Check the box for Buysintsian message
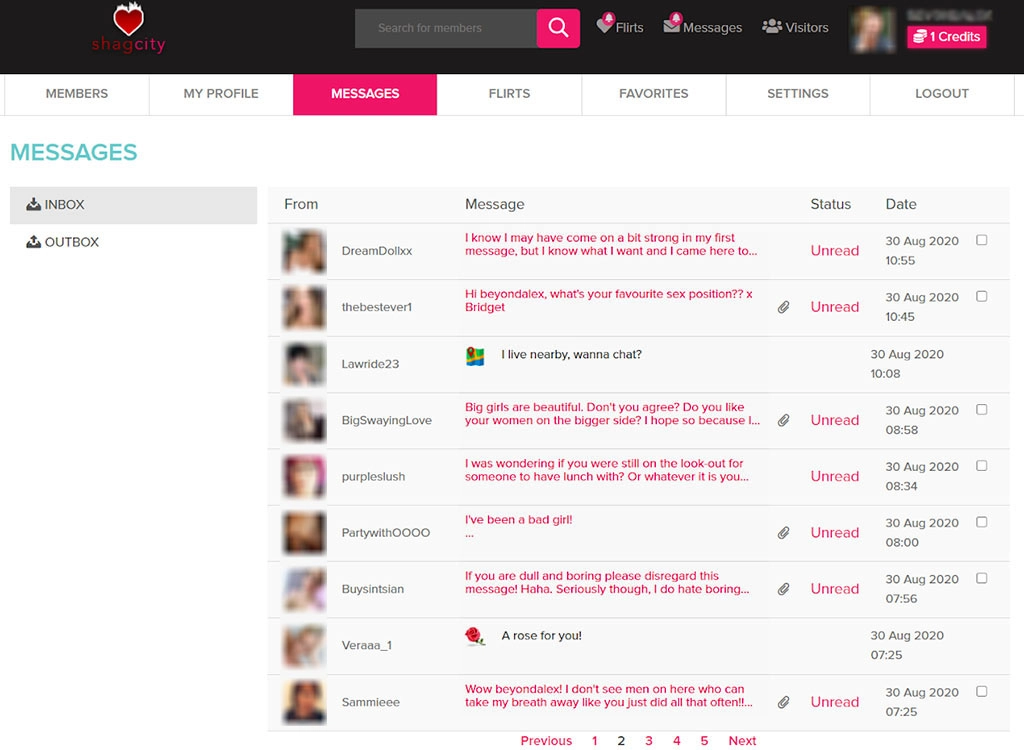The height and width of the screenshot is (750, 1024). 981,578
